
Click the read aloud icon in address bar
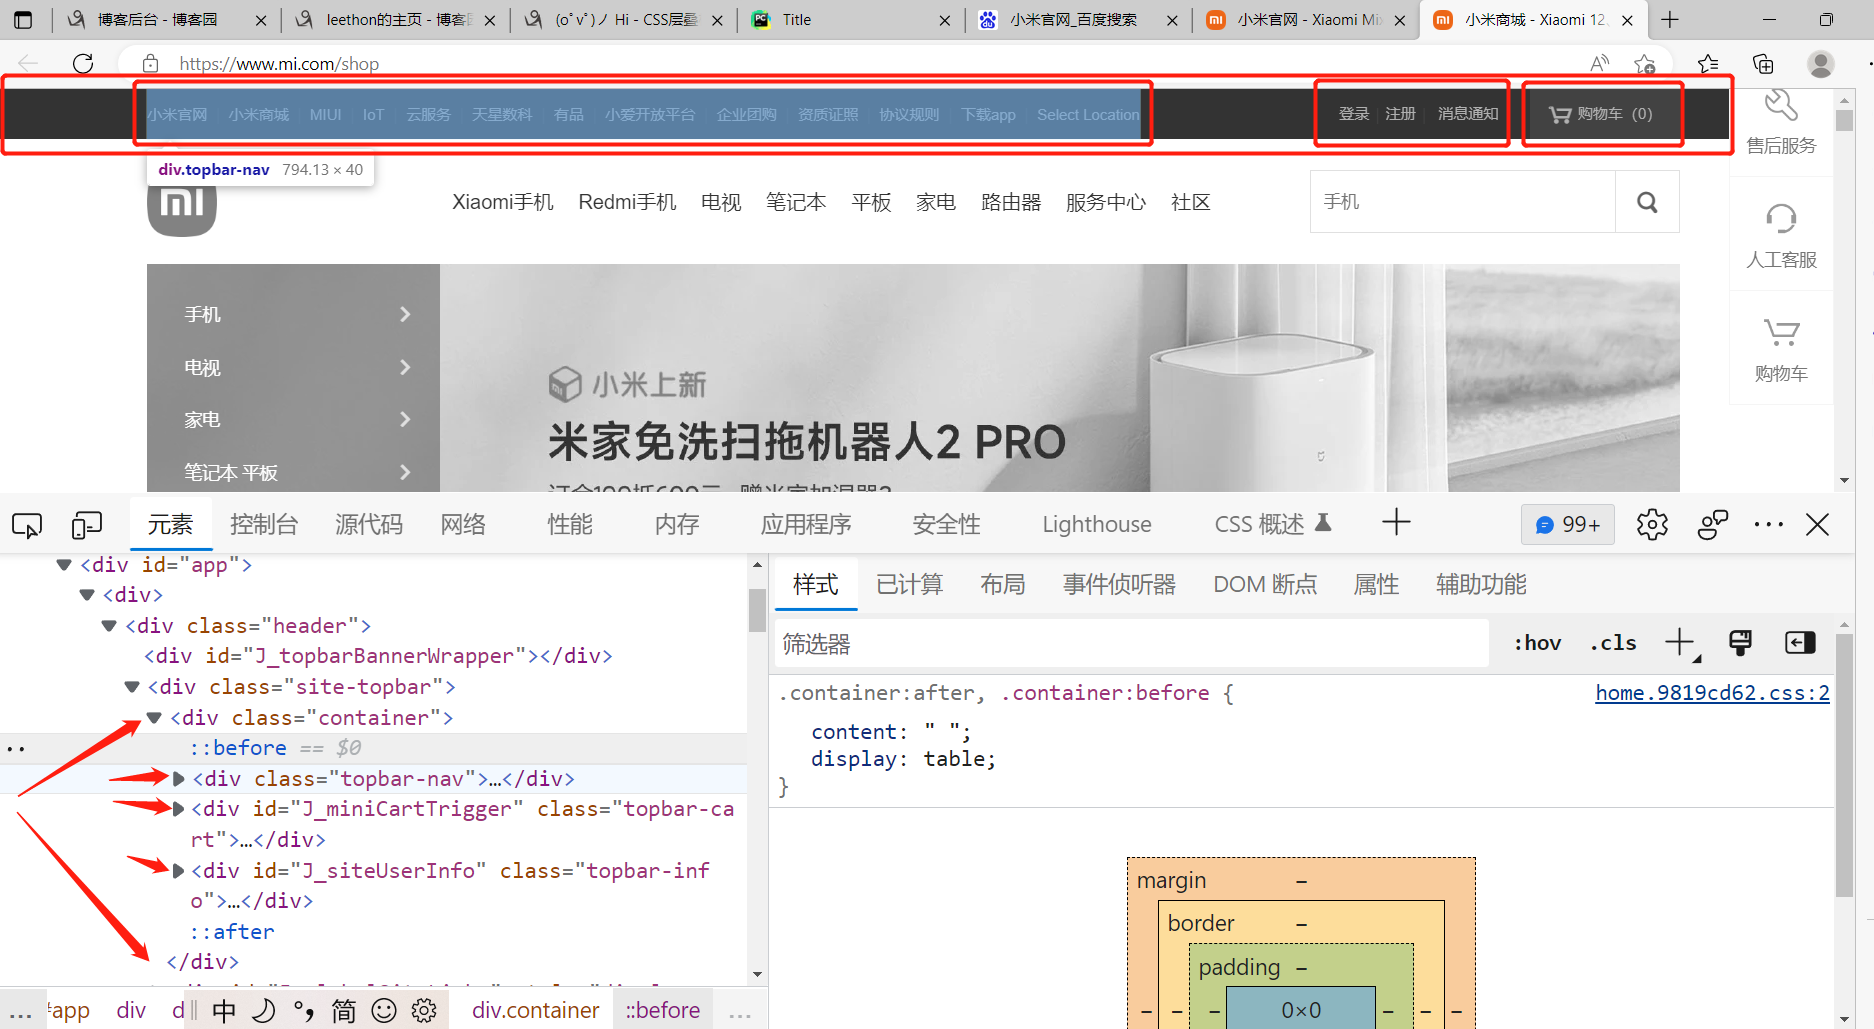(1600, 63)
